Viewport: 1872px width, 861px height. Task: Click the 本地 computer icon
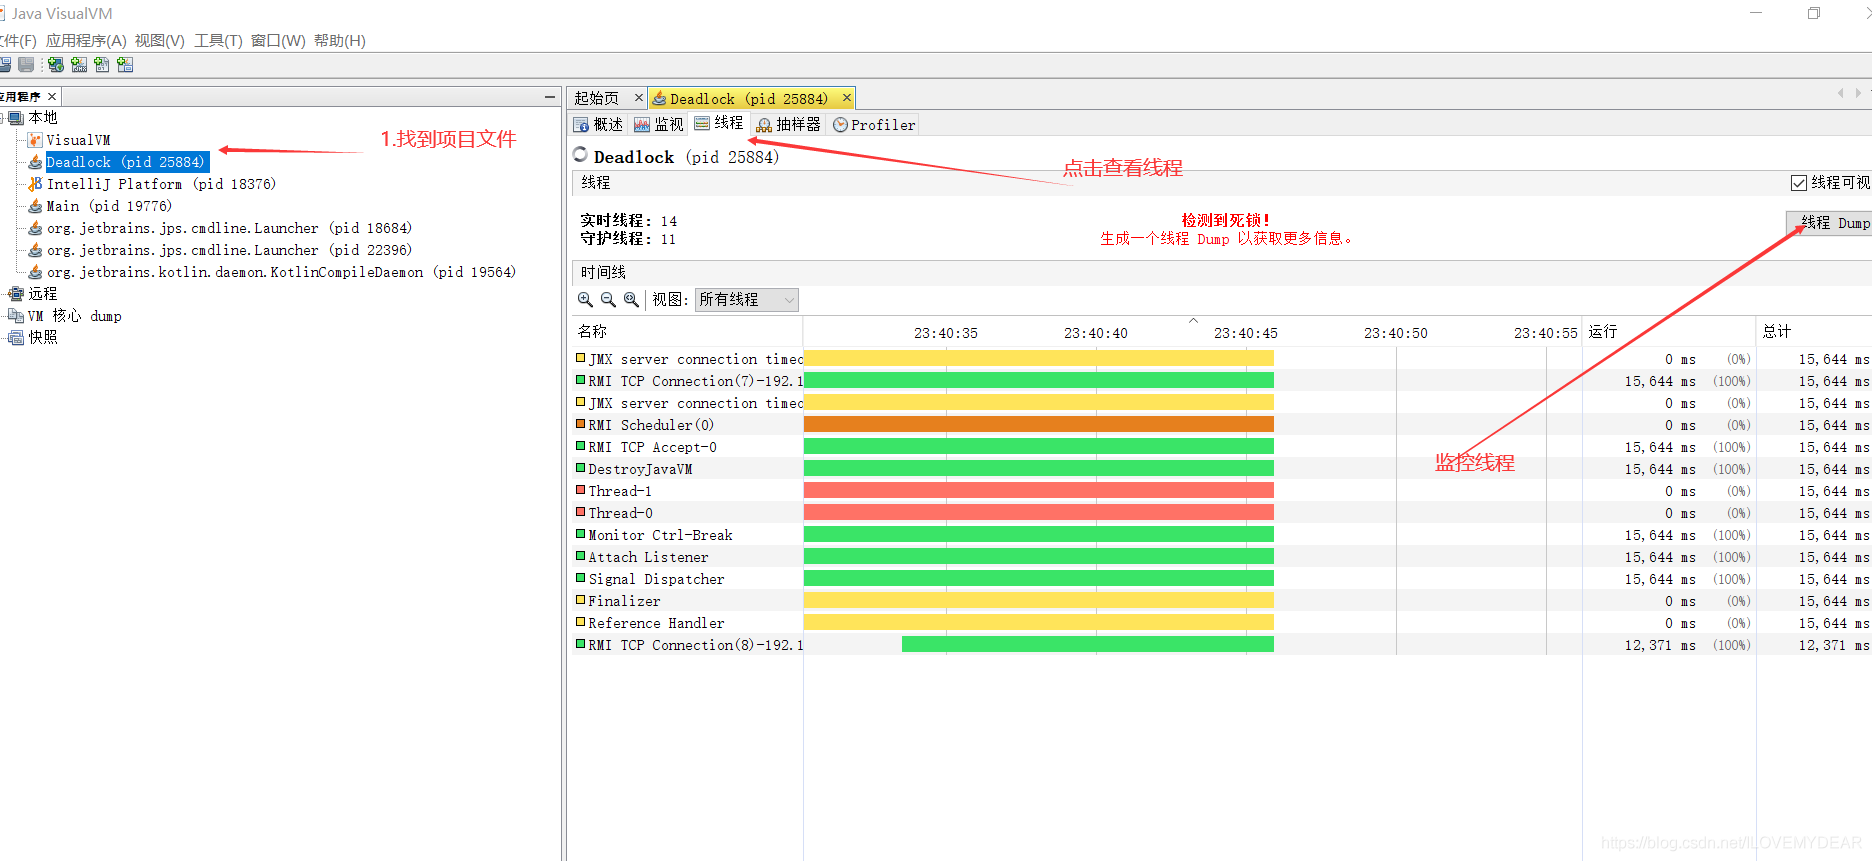16,118
